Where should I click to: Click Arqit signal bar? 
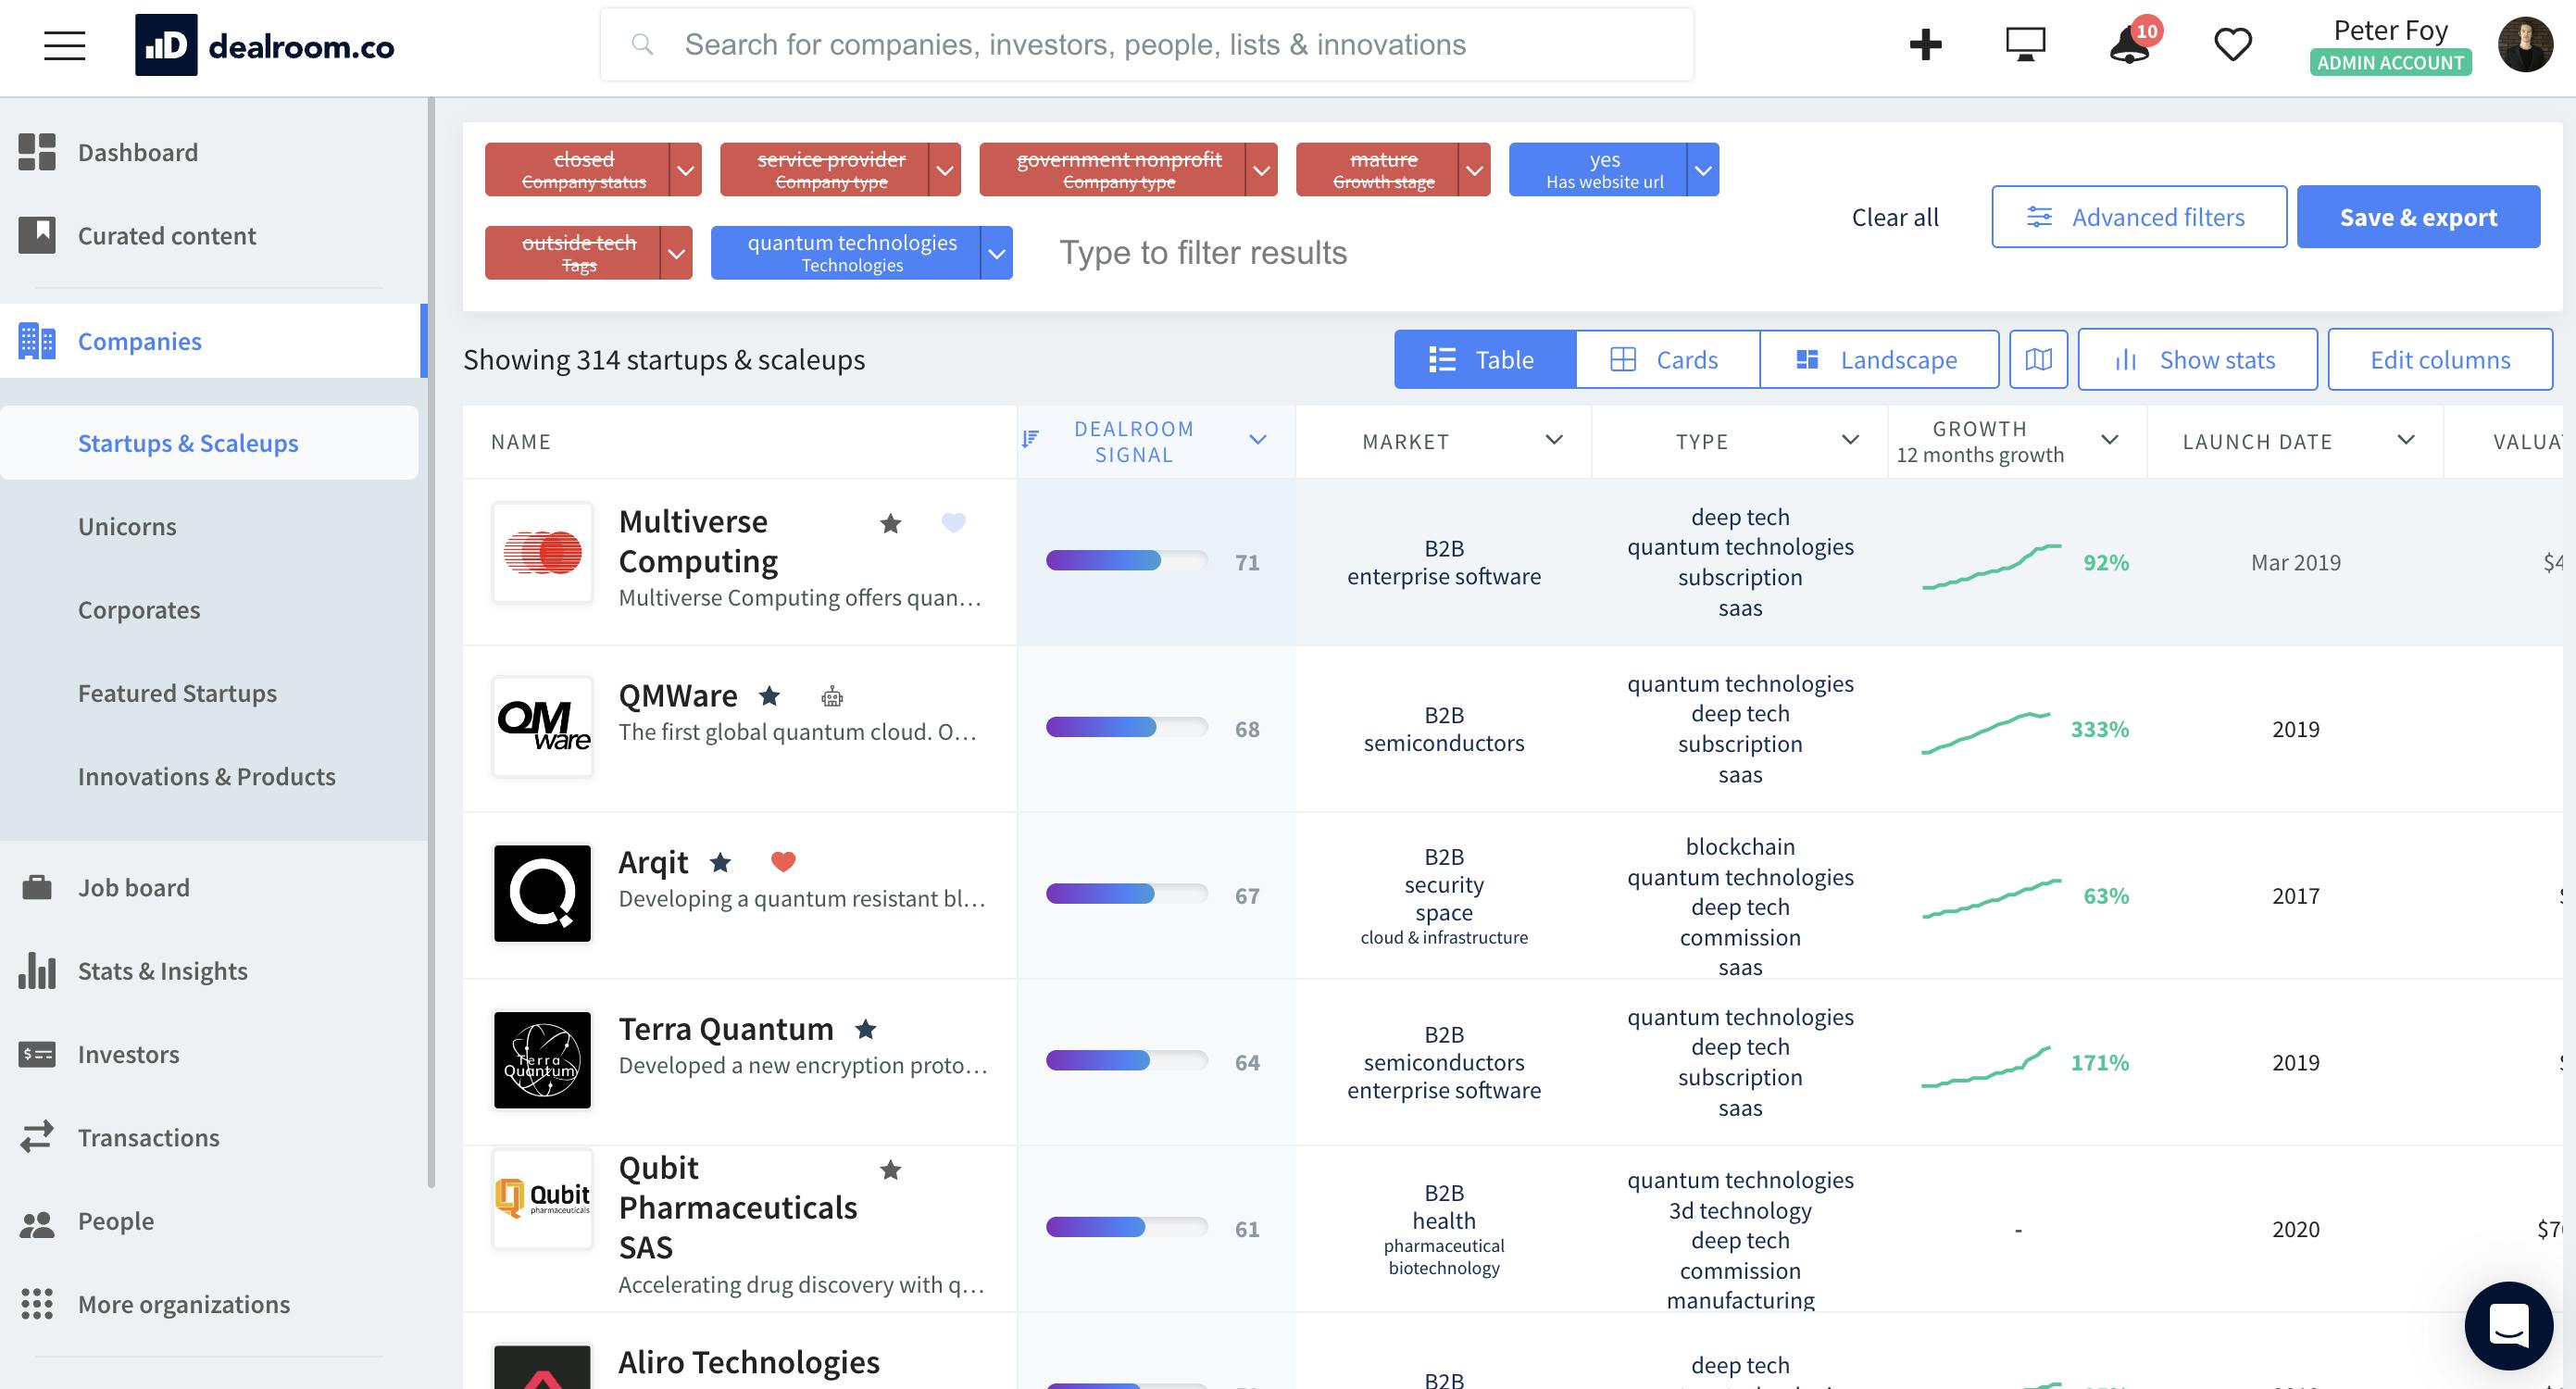click(x=1126, y=894)
